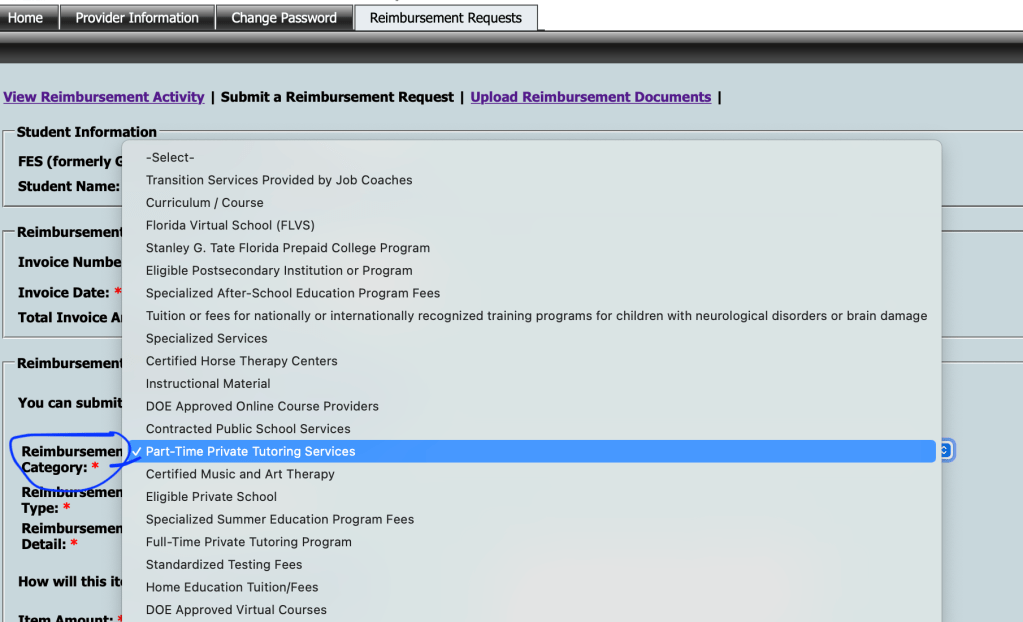Select the Reimbursement Requests tab
Screen dimensions: 1023x622
(x=445, y=18)
